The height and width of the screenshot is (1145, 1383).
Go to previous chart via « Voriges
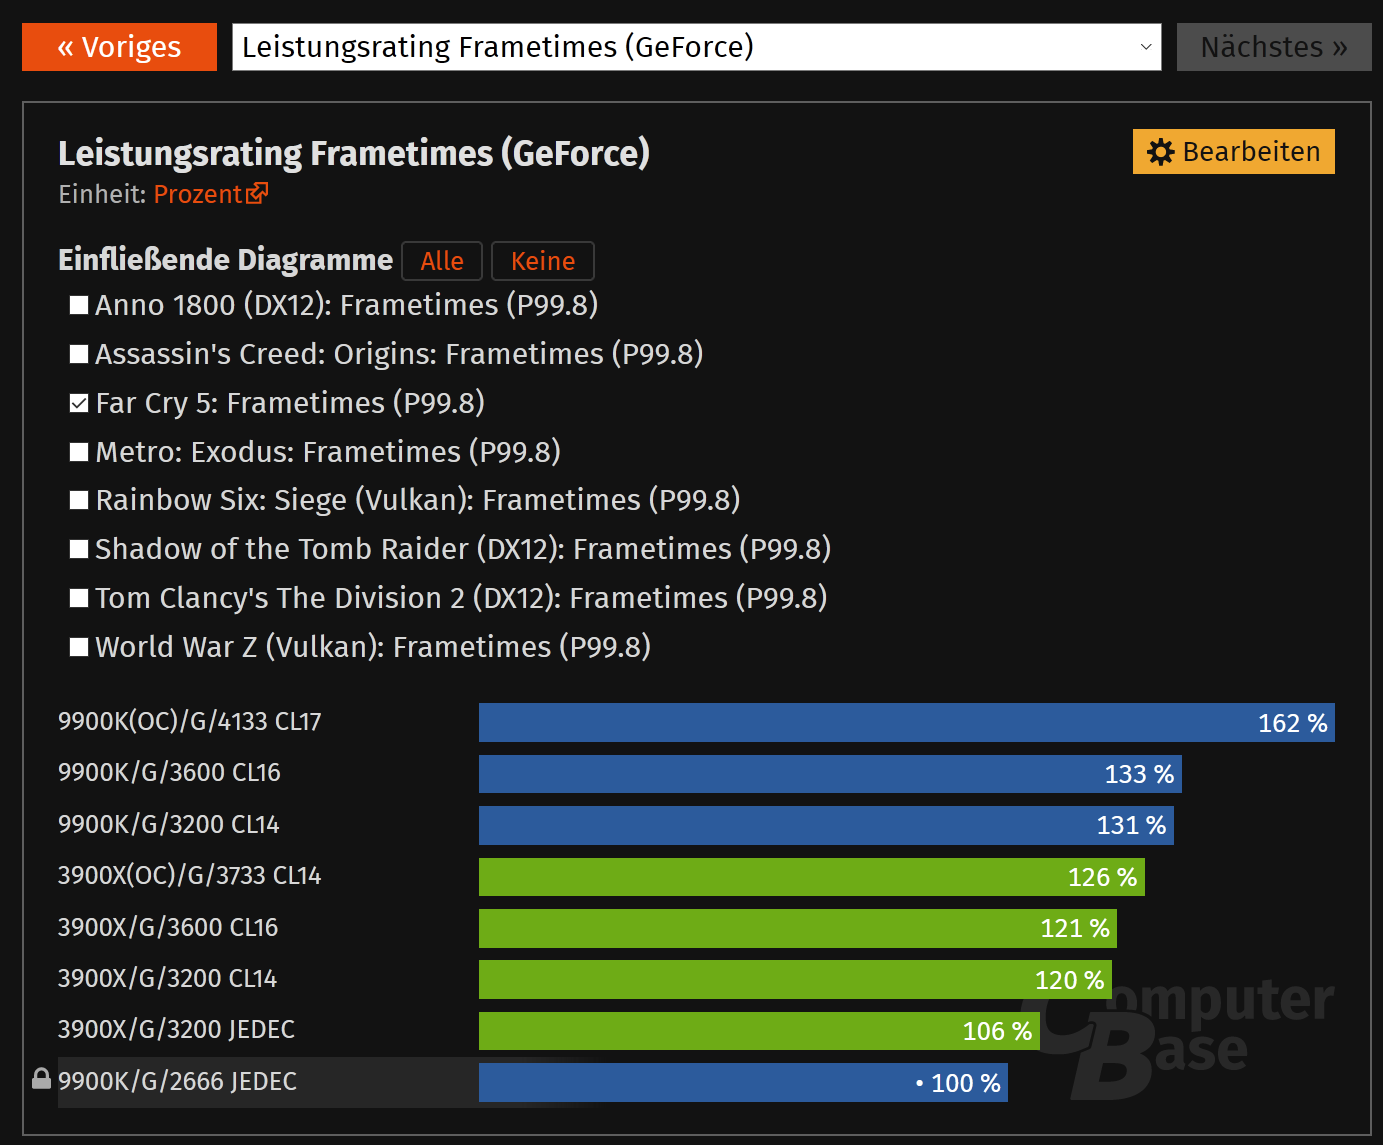pos(119,47)
